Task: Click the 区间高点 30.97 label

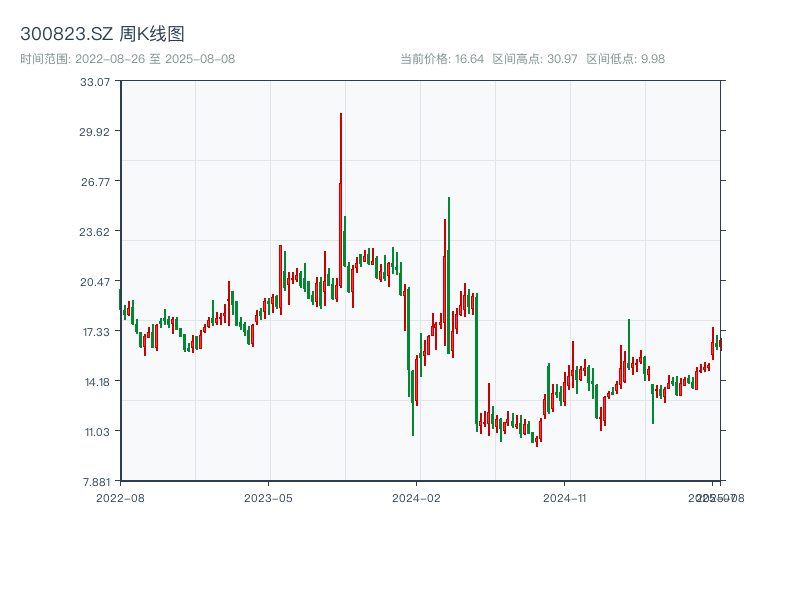Action: pos(535,59)
